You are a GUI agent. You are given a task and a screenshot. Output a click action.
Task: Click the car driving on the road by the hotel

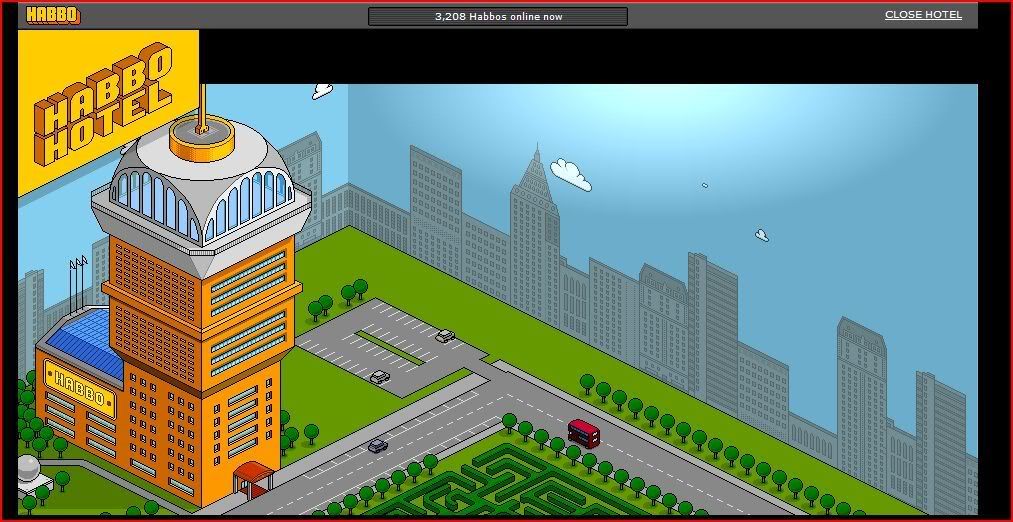(377, 445)
